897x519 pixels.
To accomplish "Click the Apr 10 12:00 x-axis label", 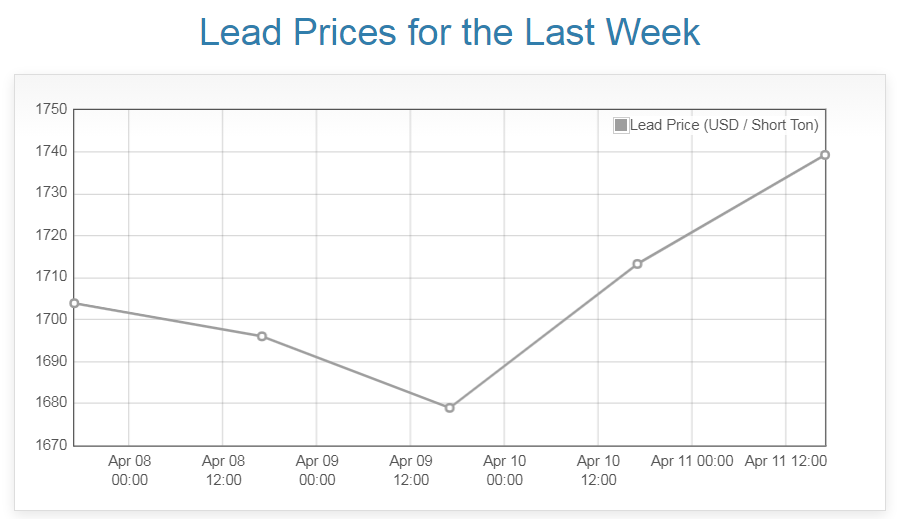I will point(598,470).
